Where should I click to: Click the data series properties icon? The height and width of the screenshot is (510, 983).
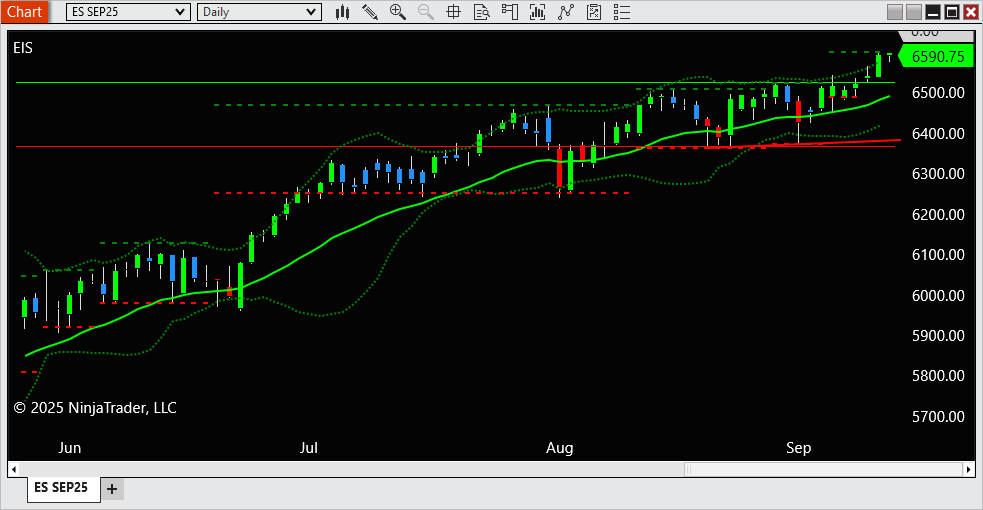tap(594, 12)
